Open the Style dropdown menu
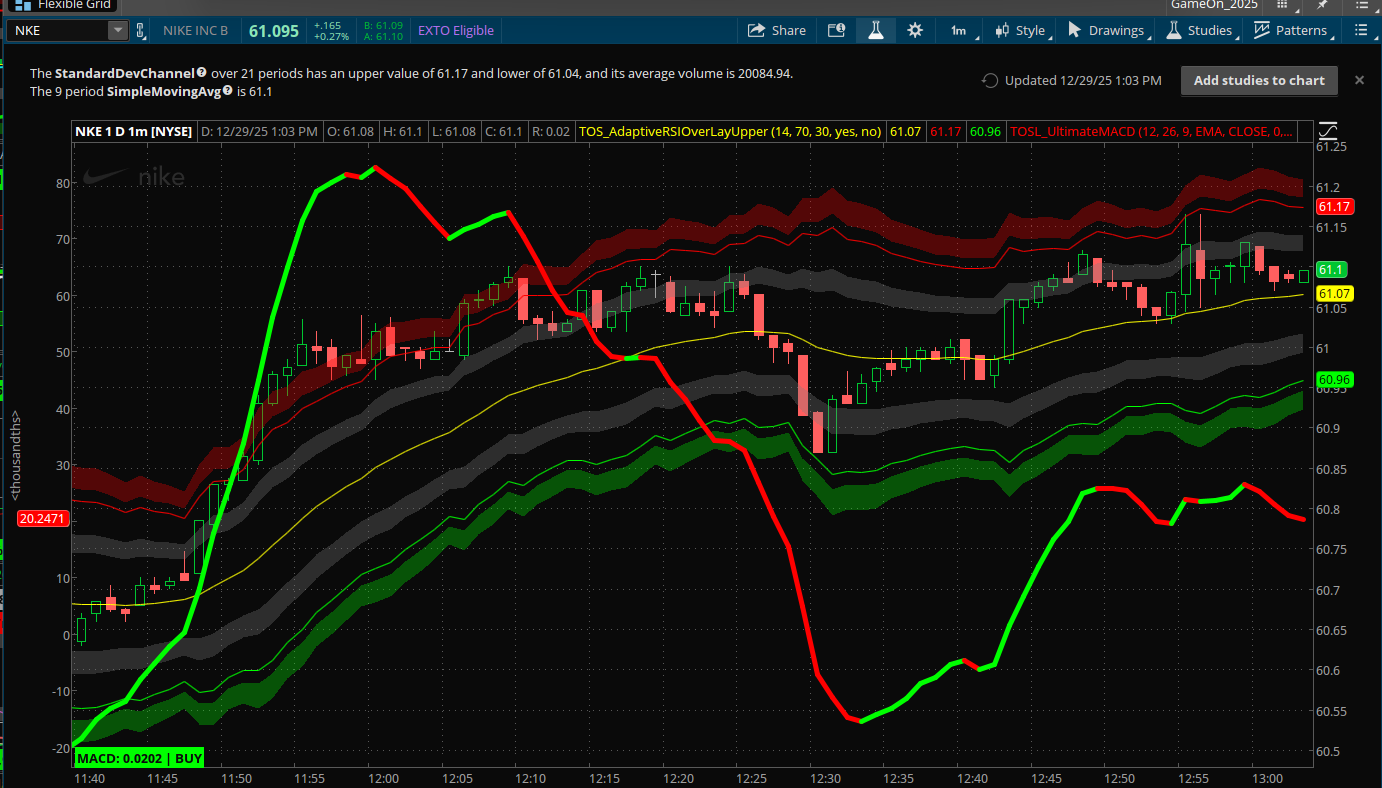Screen dimensions: 1382x788 [x=1020, y=30]
